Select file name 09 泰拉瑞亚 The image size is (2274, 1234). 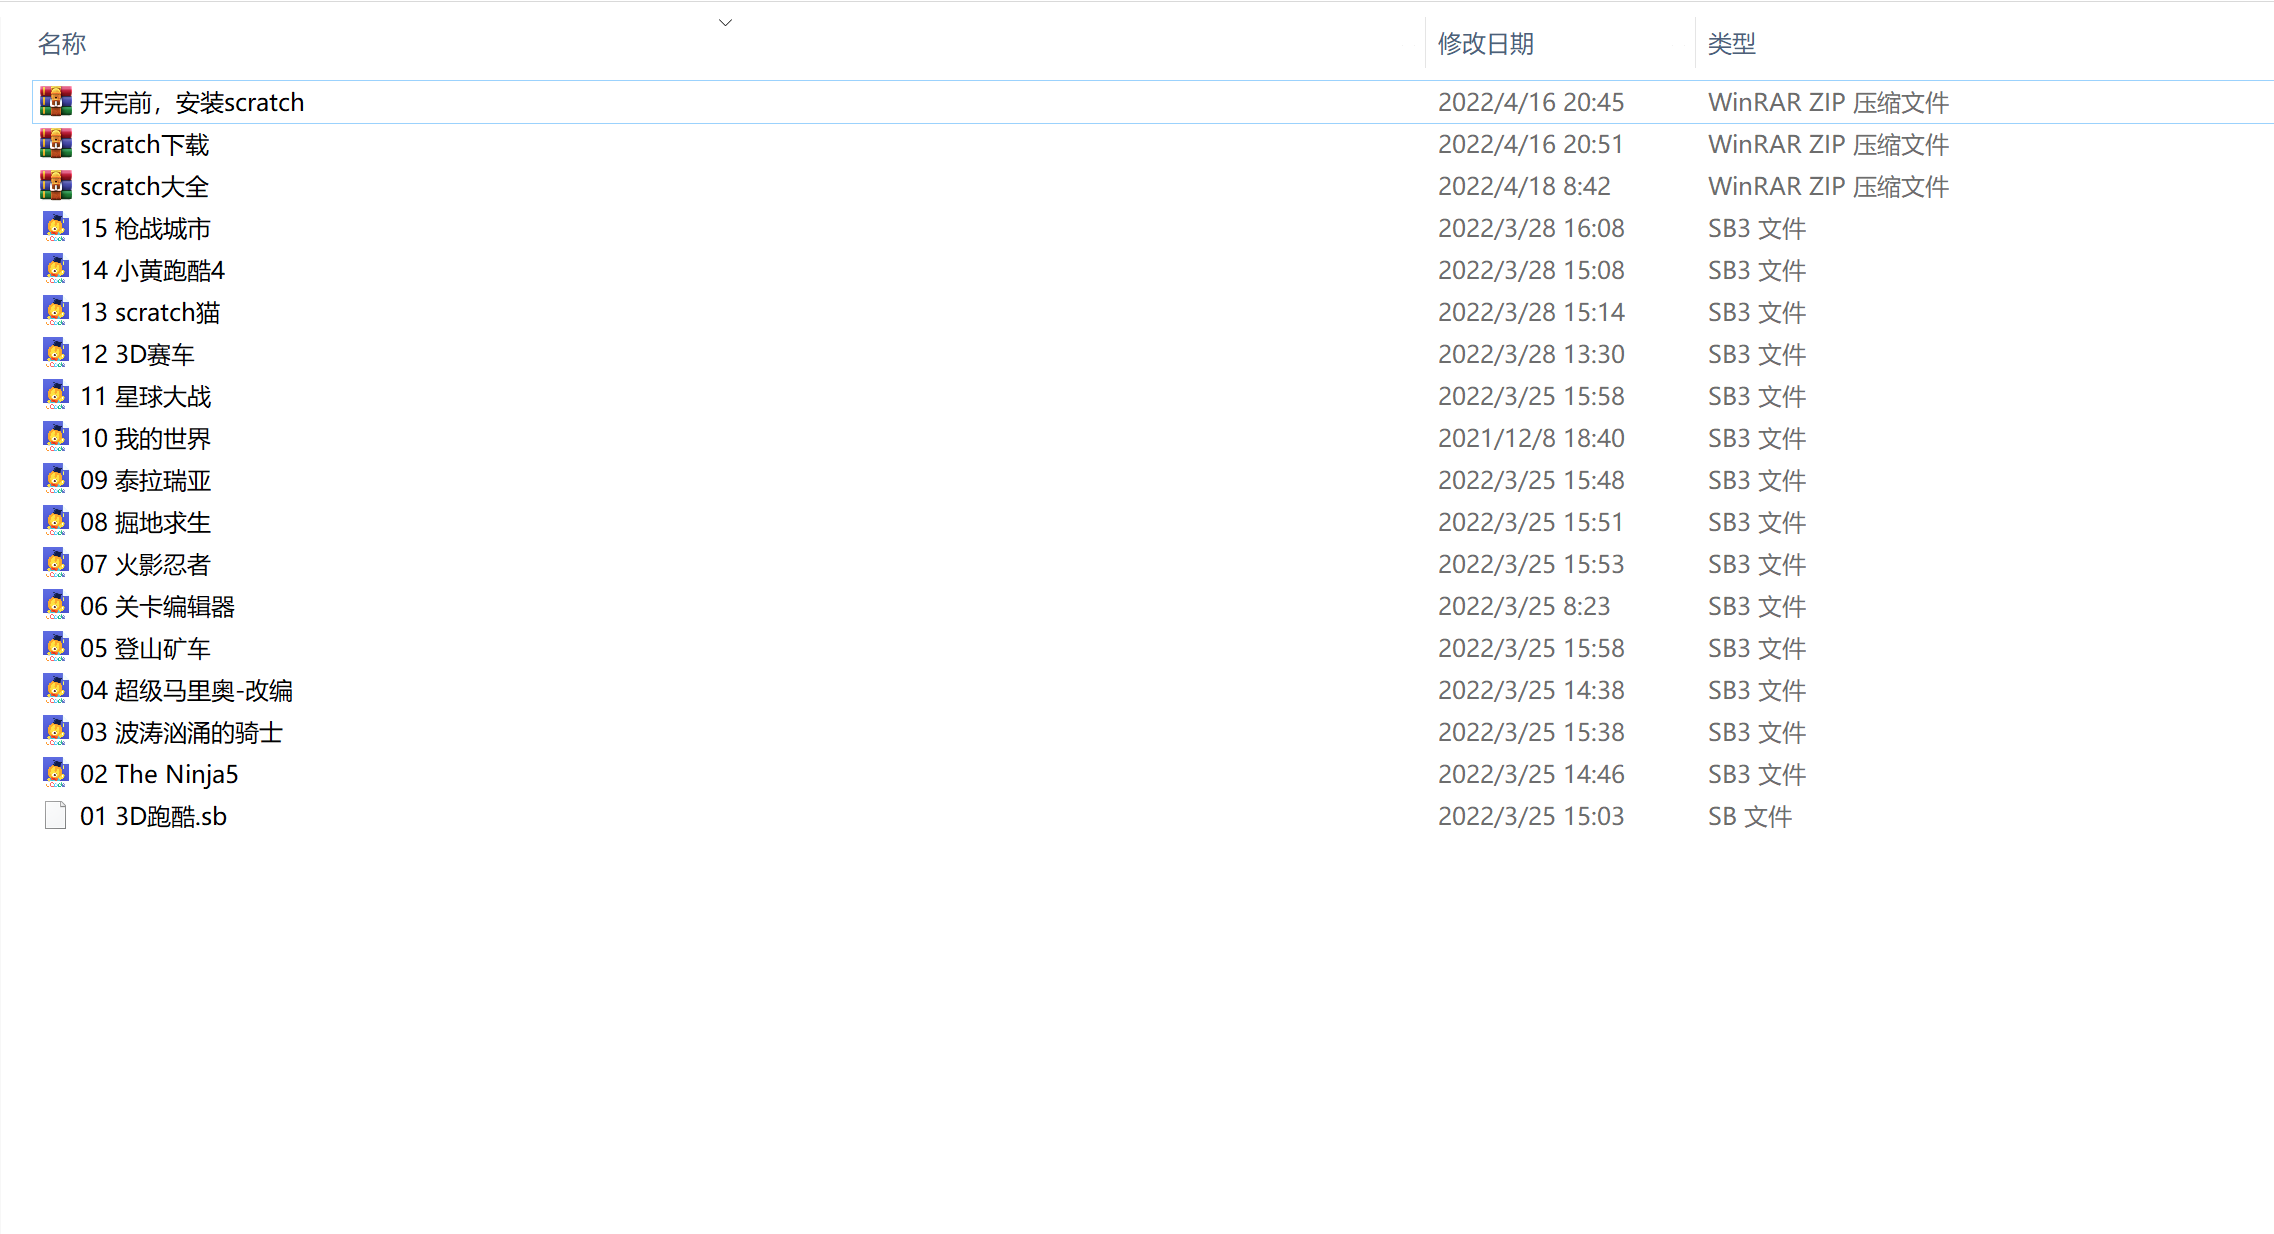146,480
